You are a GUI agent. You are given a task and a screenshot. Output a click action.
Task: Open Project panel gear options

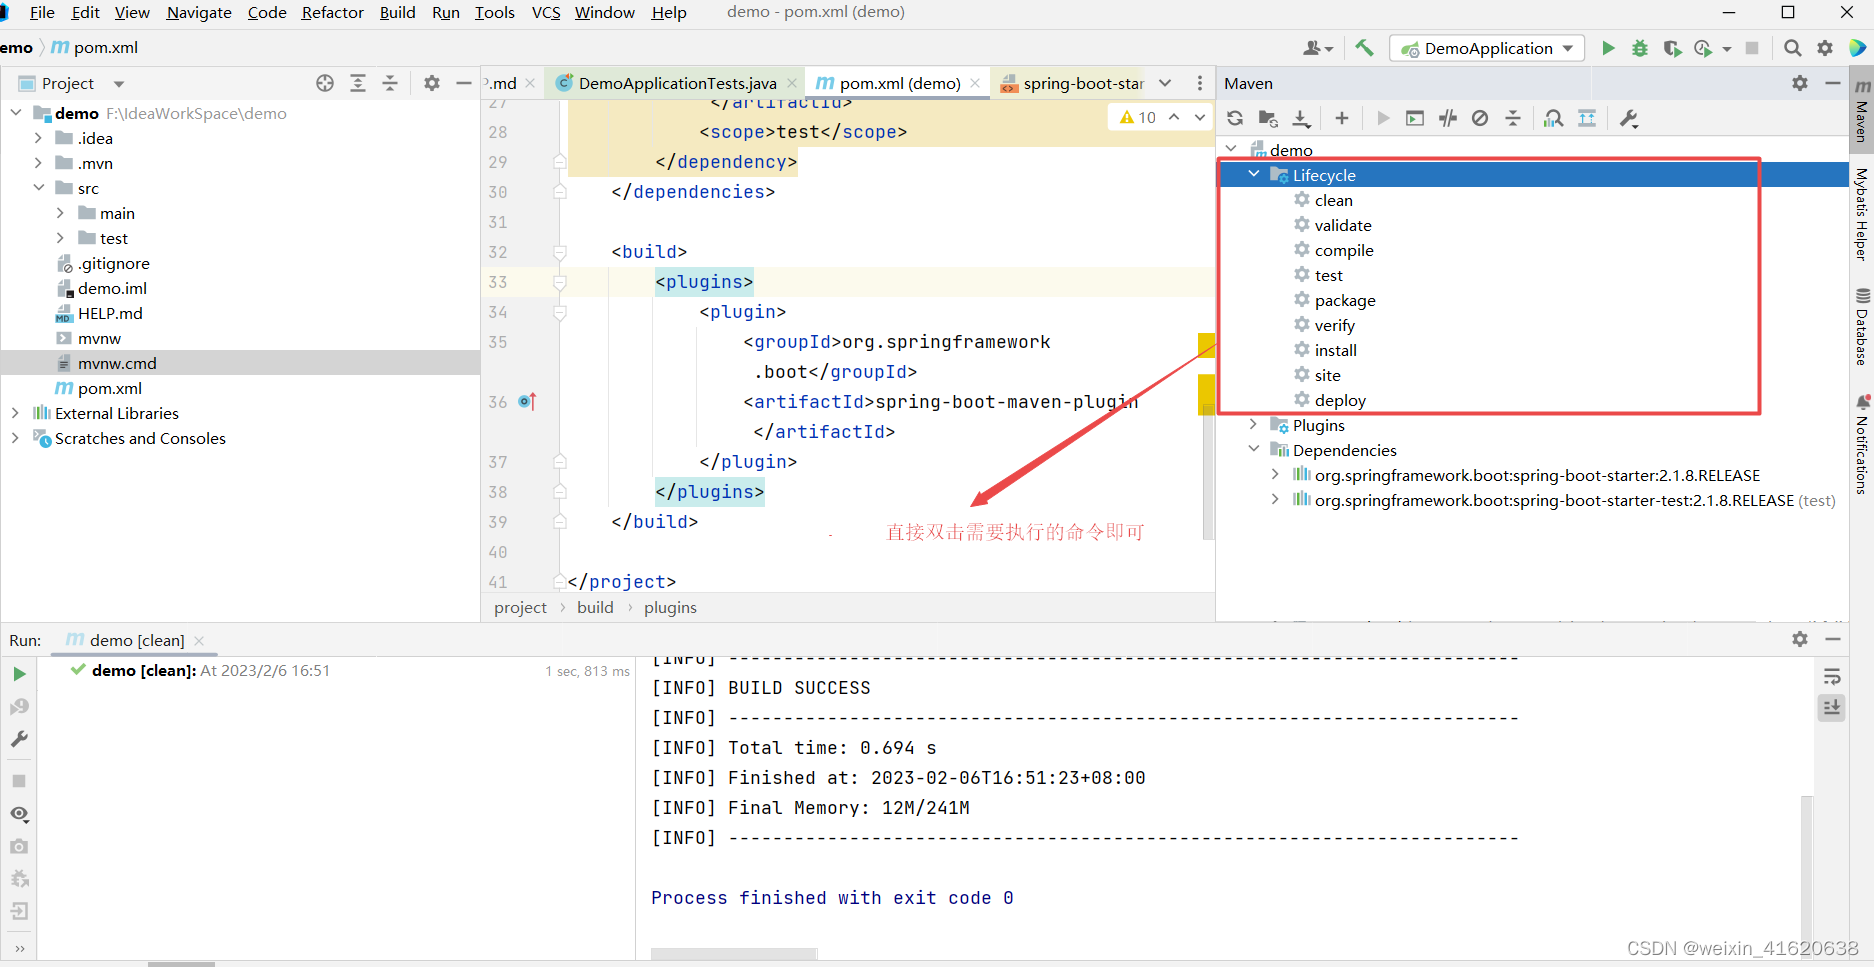431,83
